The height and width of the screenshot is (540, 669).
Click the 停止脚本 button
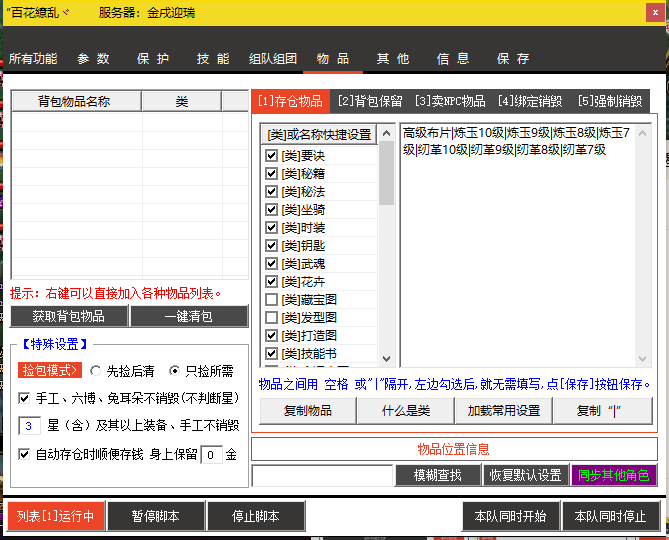pyautogui.click(x=256, y=516)
